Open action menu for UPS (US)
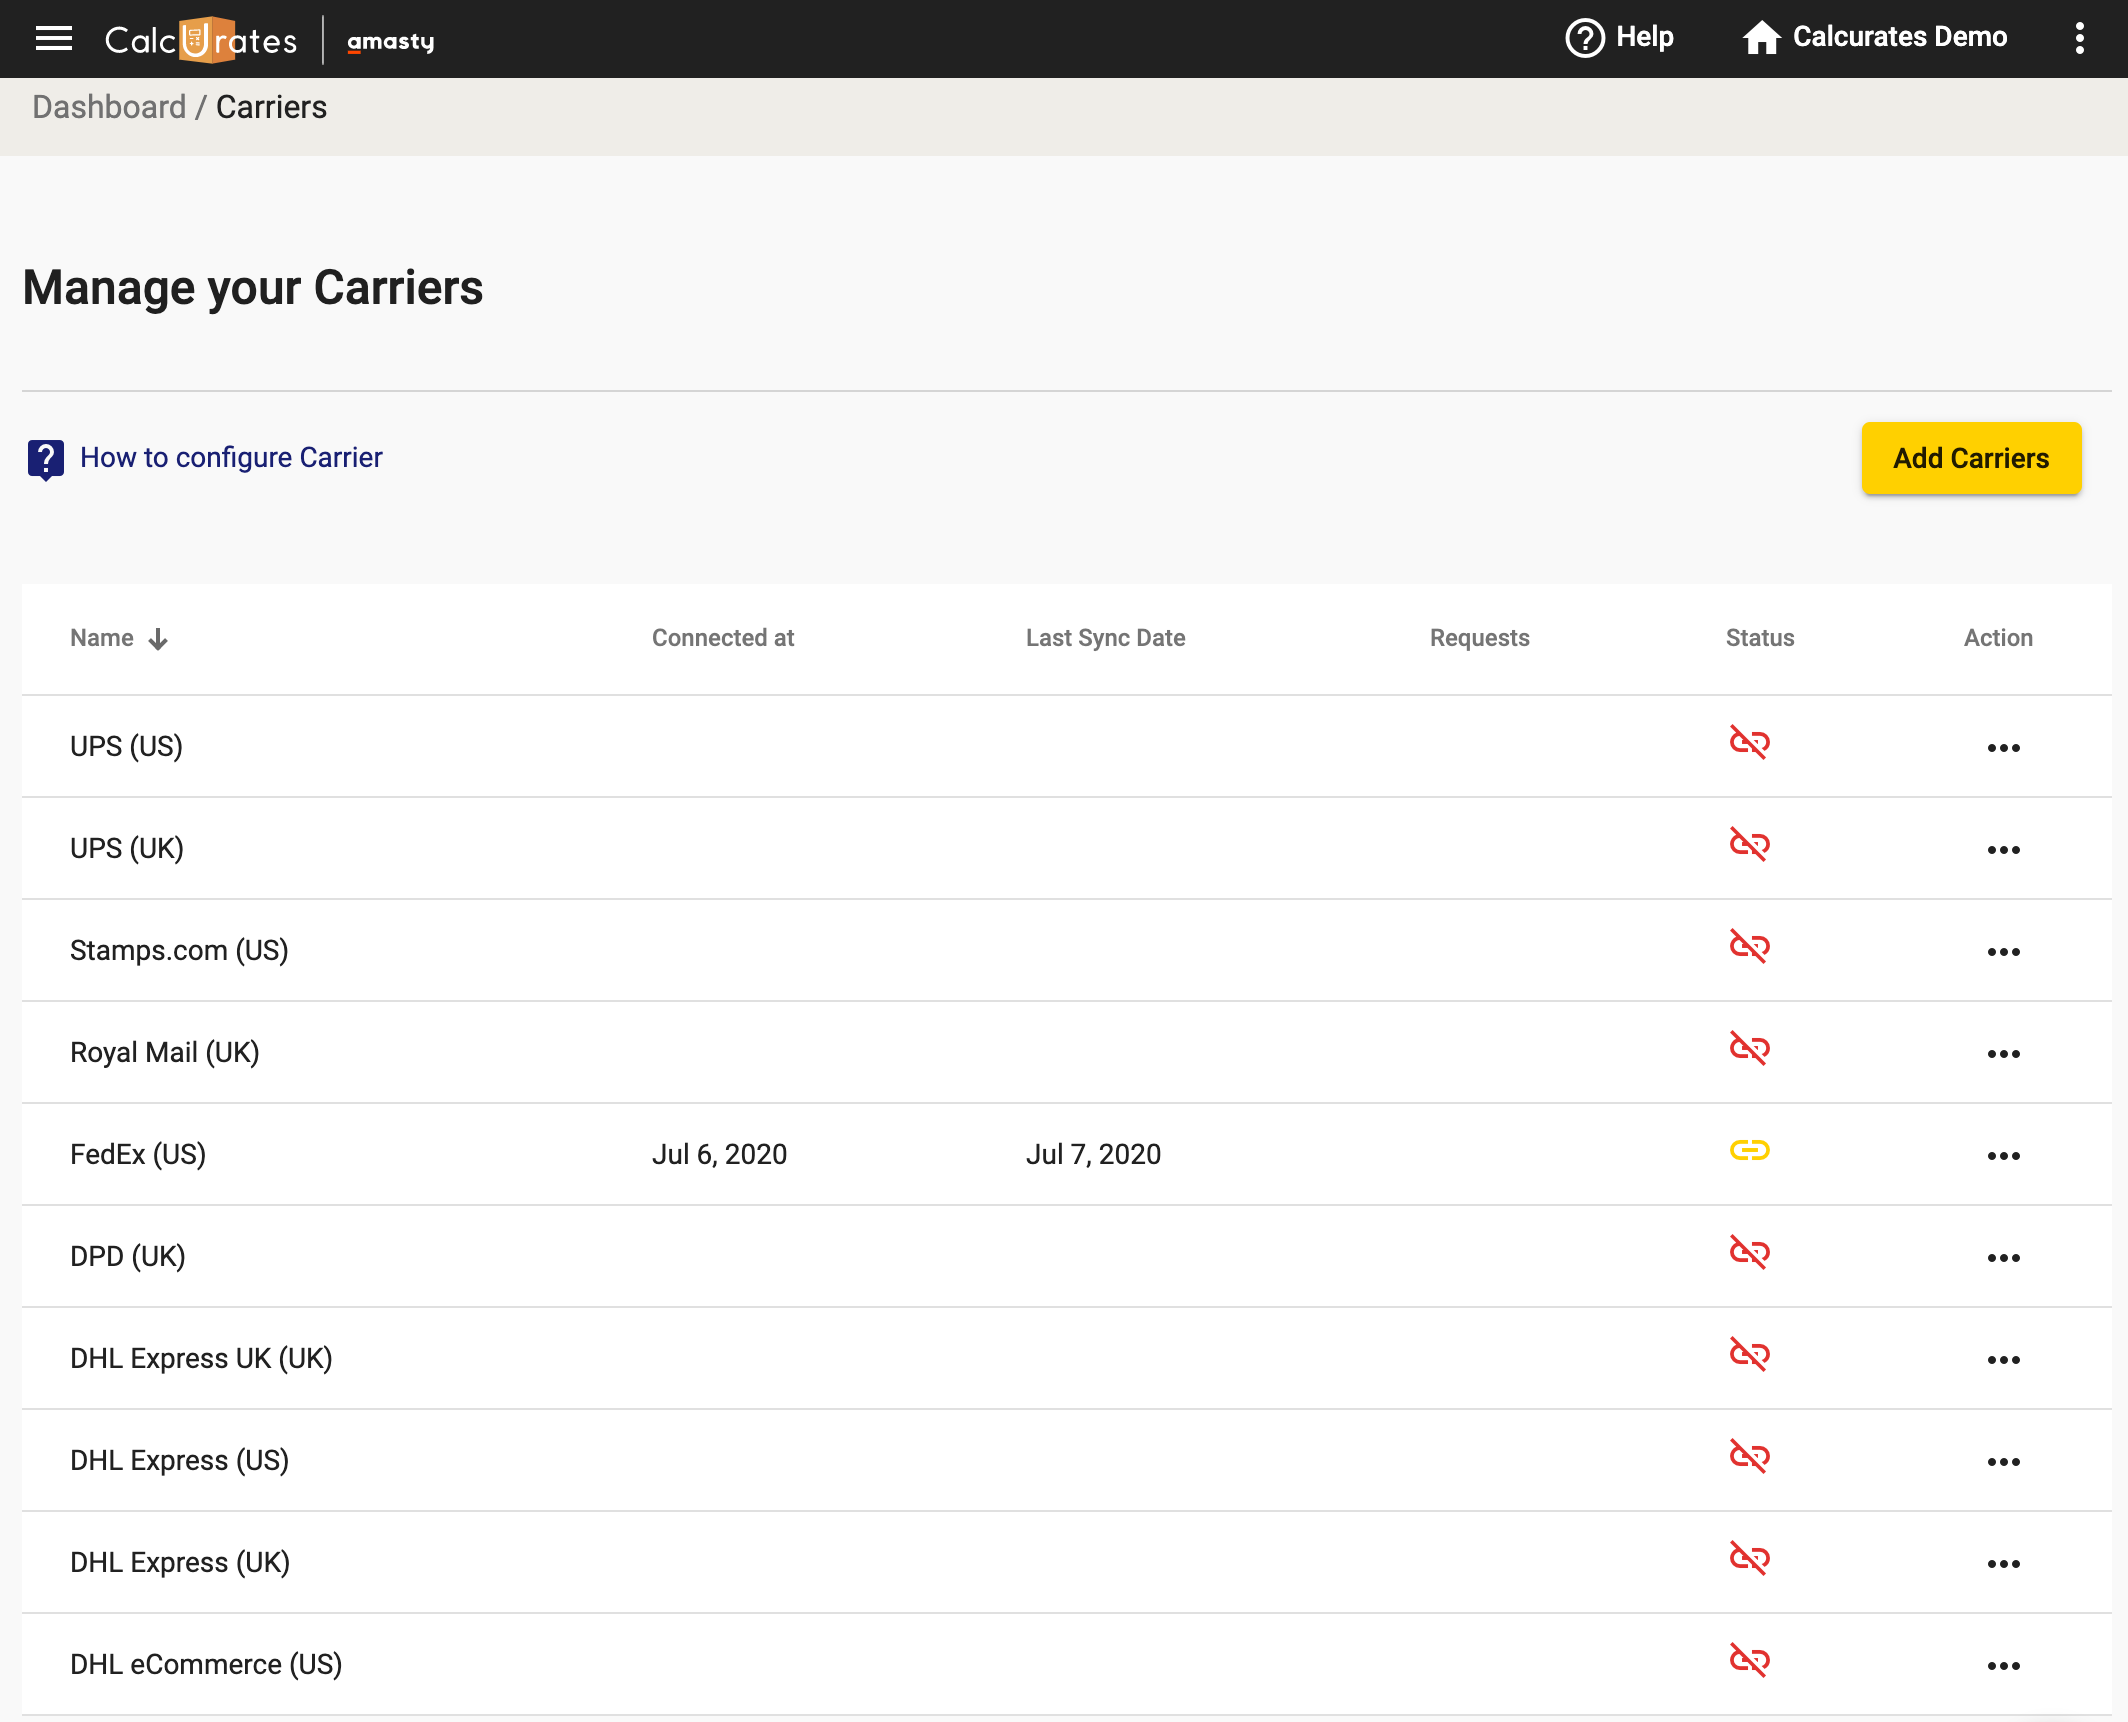 click(x=2004, y=748)
